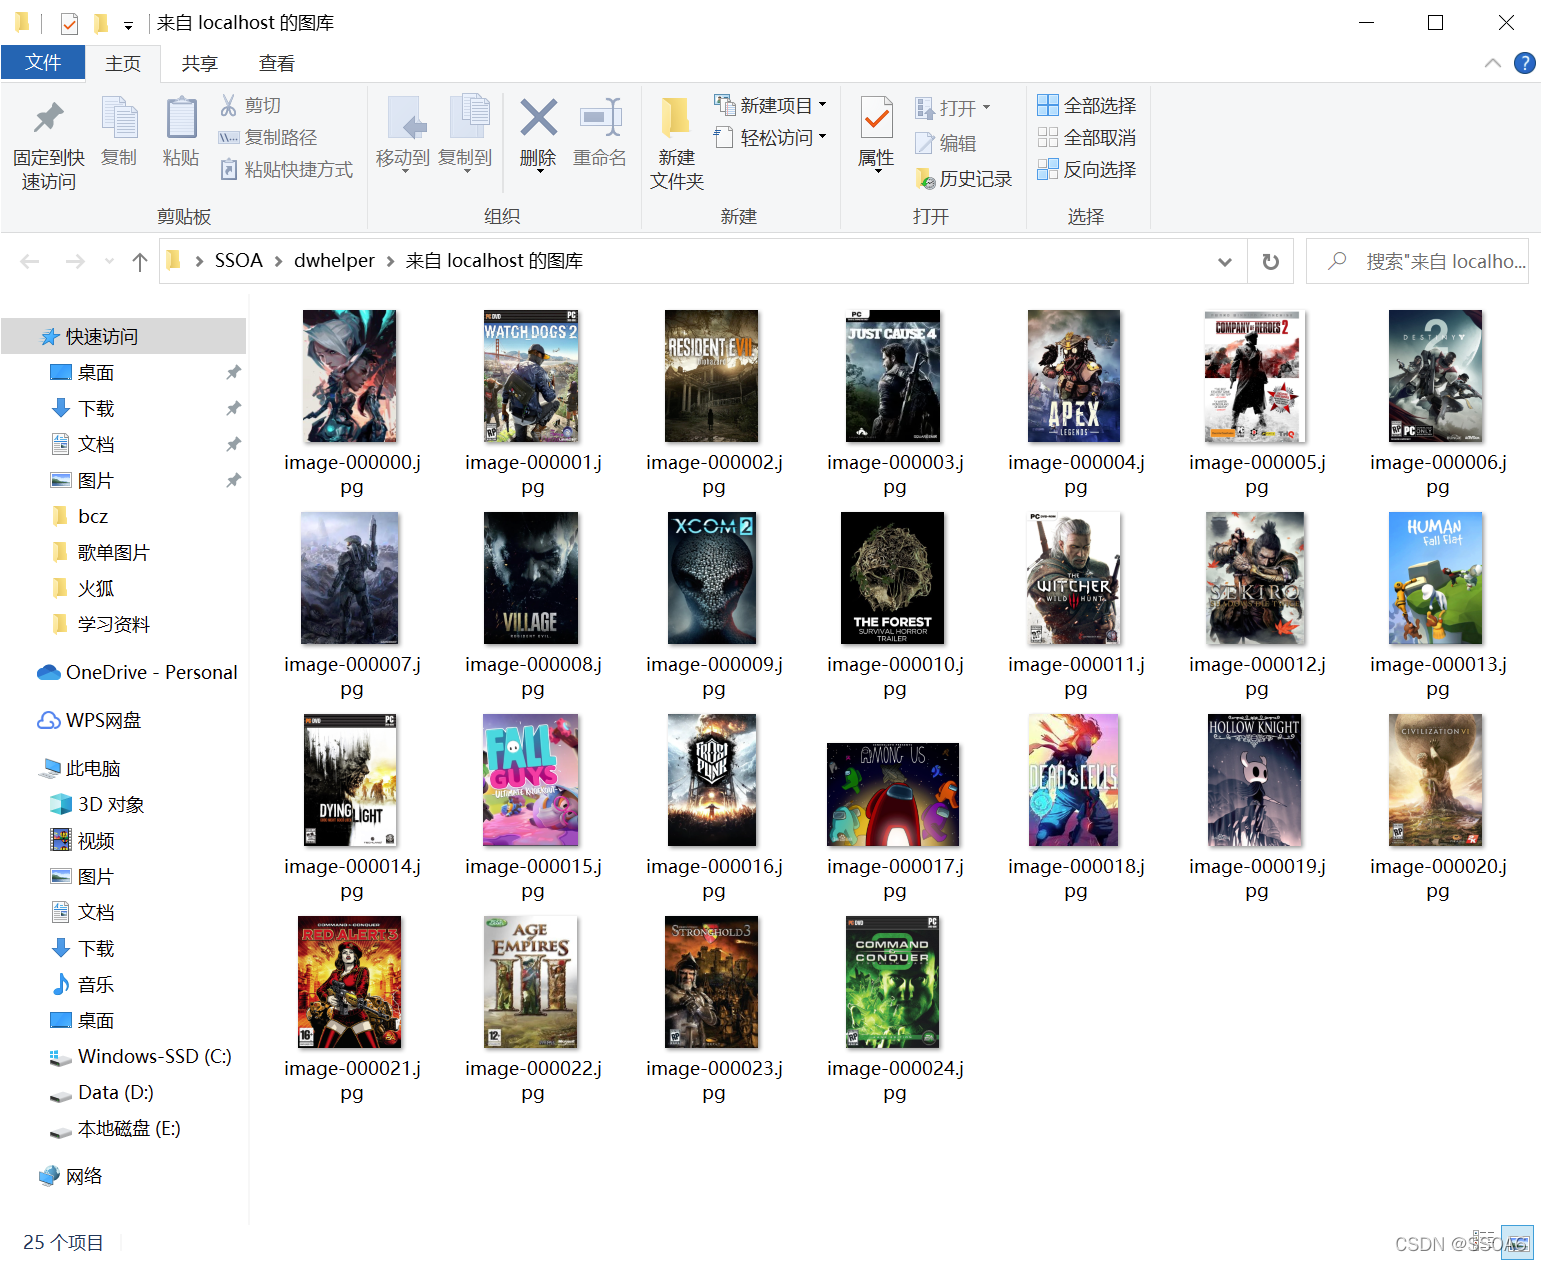Click Quick Access Toolbar properties checkmark icon
Screen dimensions: 1542x1261
click(69, 23)
